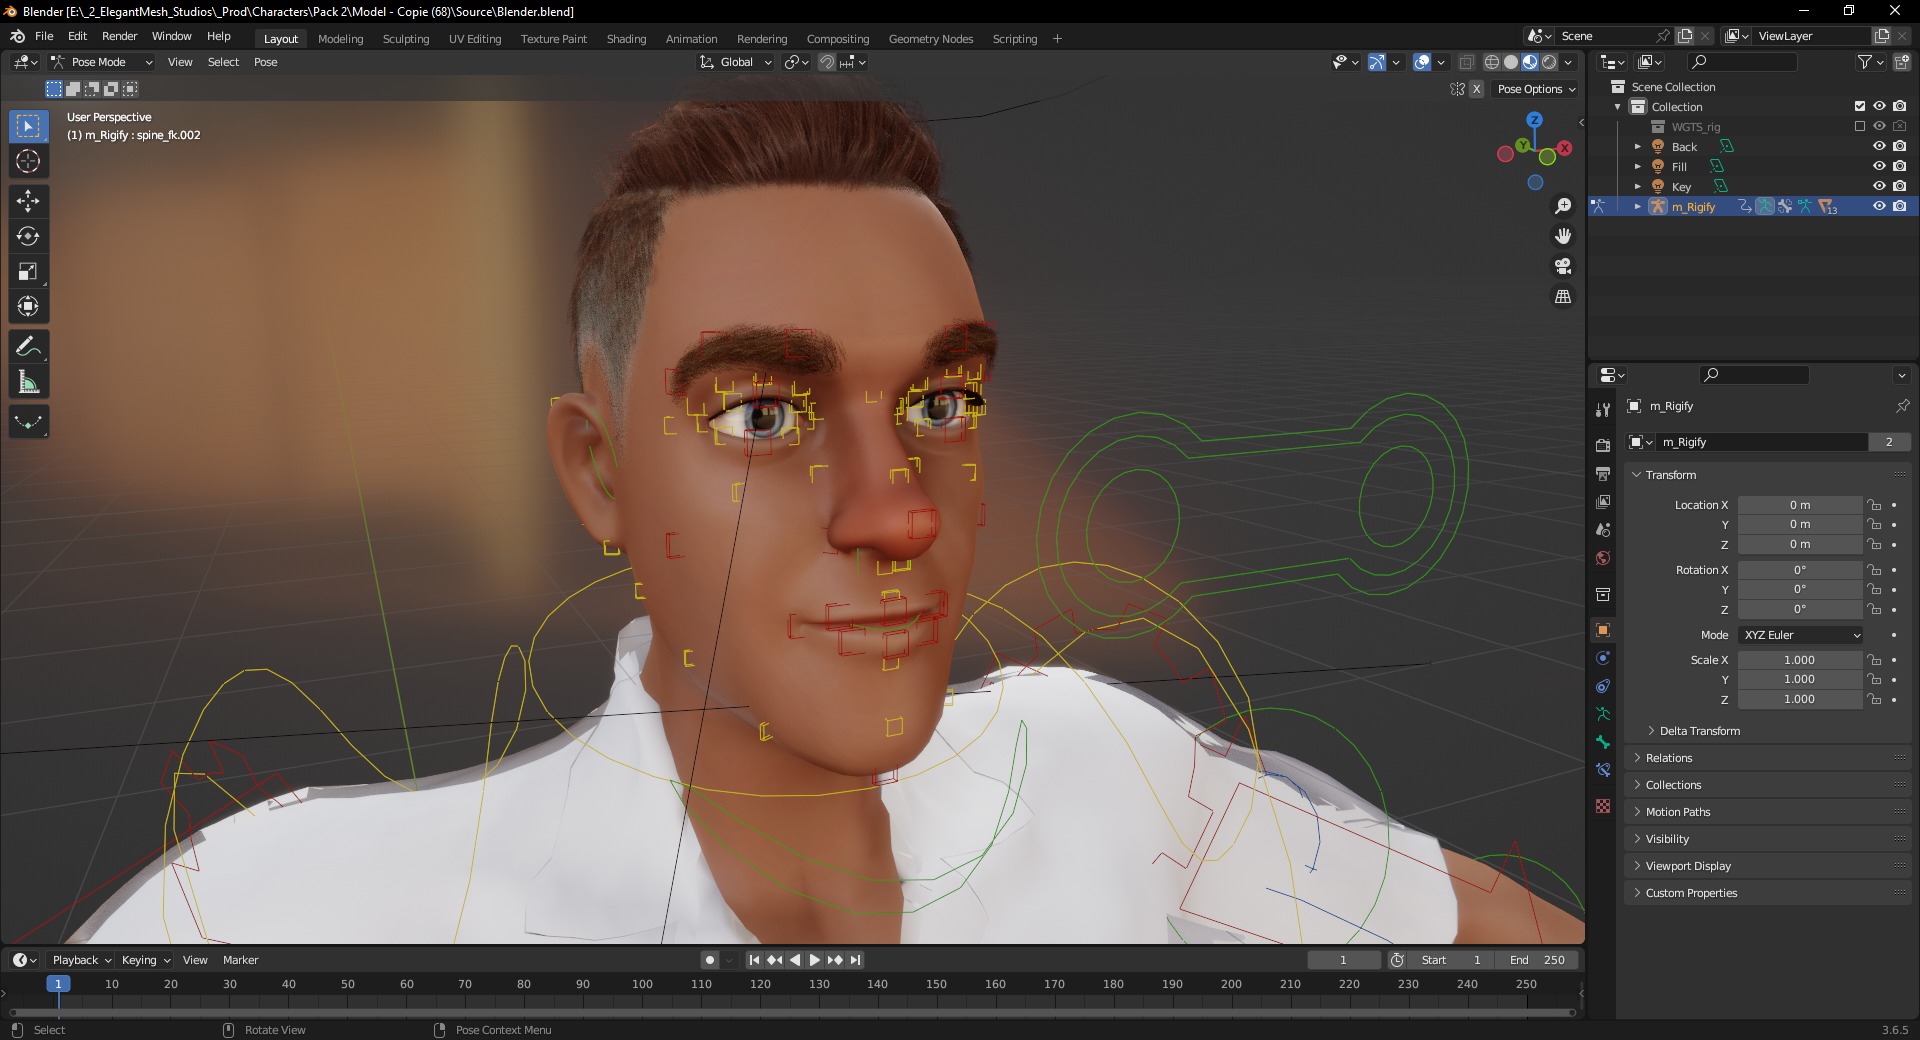Open the Render menu in top bar
This screenshot has width=1920, height=1040.
pyautogui.click(x=119, y=36)
